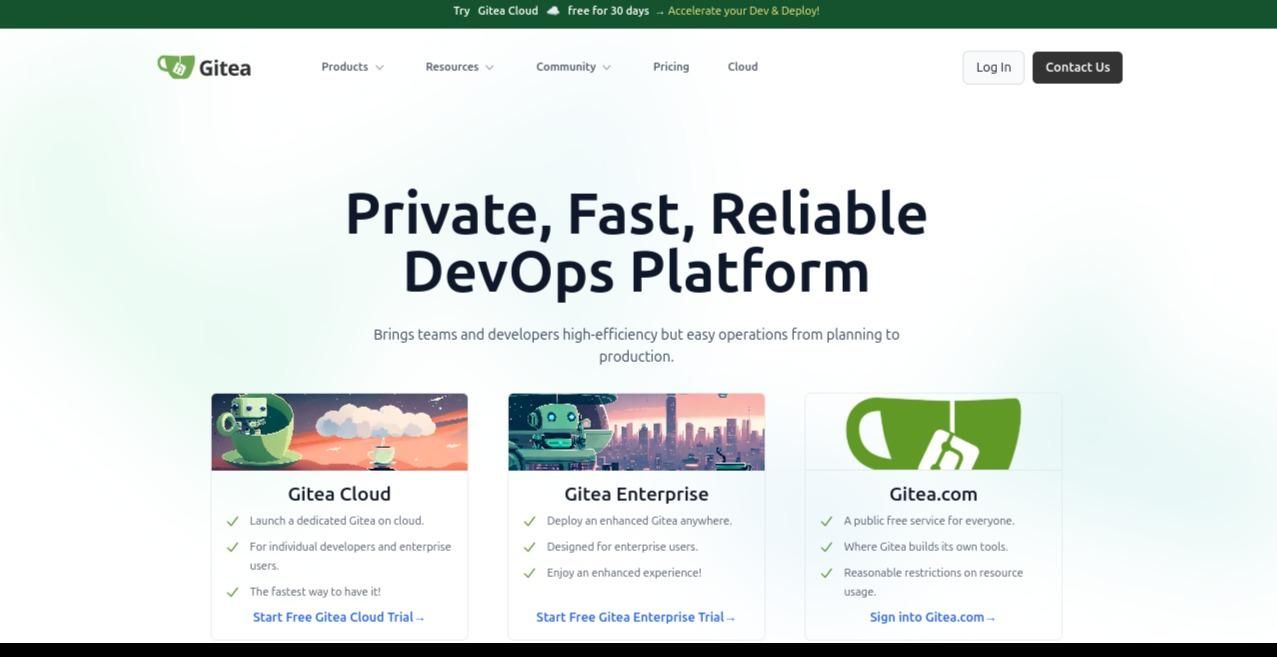This screenshot has height=657, width=1277.
Task: Click checkmark beside 'The fastest way to have it!'
Action: [233, 592]
